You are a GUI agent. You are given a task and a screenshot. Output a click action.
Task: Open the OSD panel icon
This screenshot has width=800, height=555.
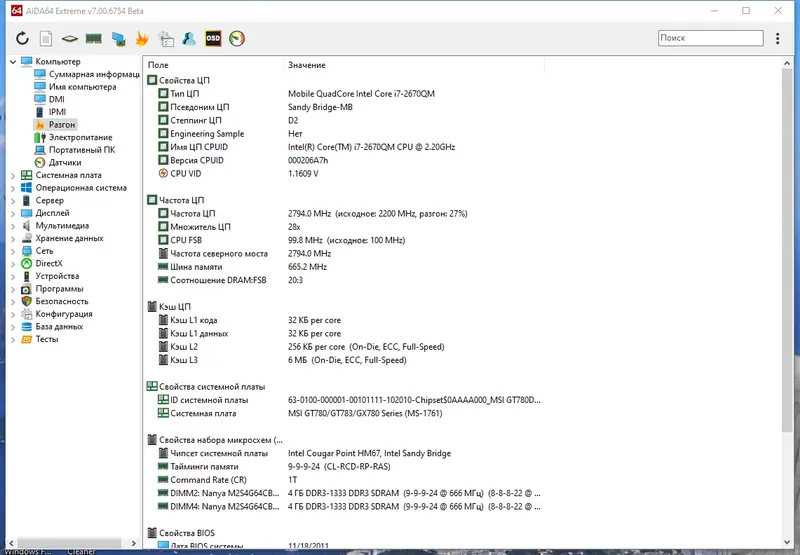click(x=213, y=39)
